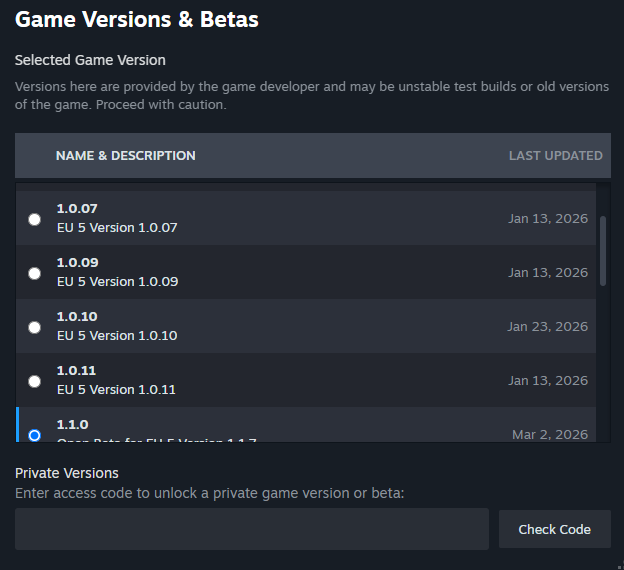Click the bold 1.0.11 version name
The width and height of the screenshot is (624, 570).
[76, 370]
